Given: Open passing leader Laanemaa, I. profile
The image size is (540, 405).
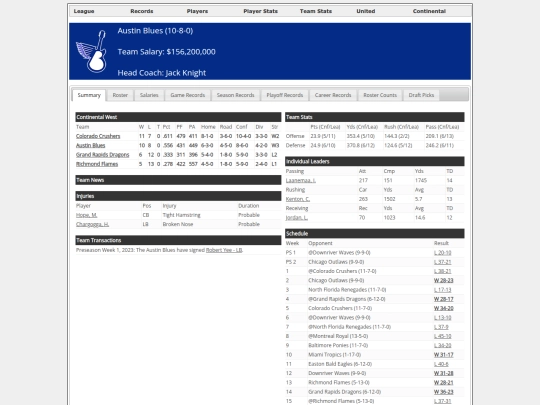Looking at the screenshot, I should click(x=301, y=180).
